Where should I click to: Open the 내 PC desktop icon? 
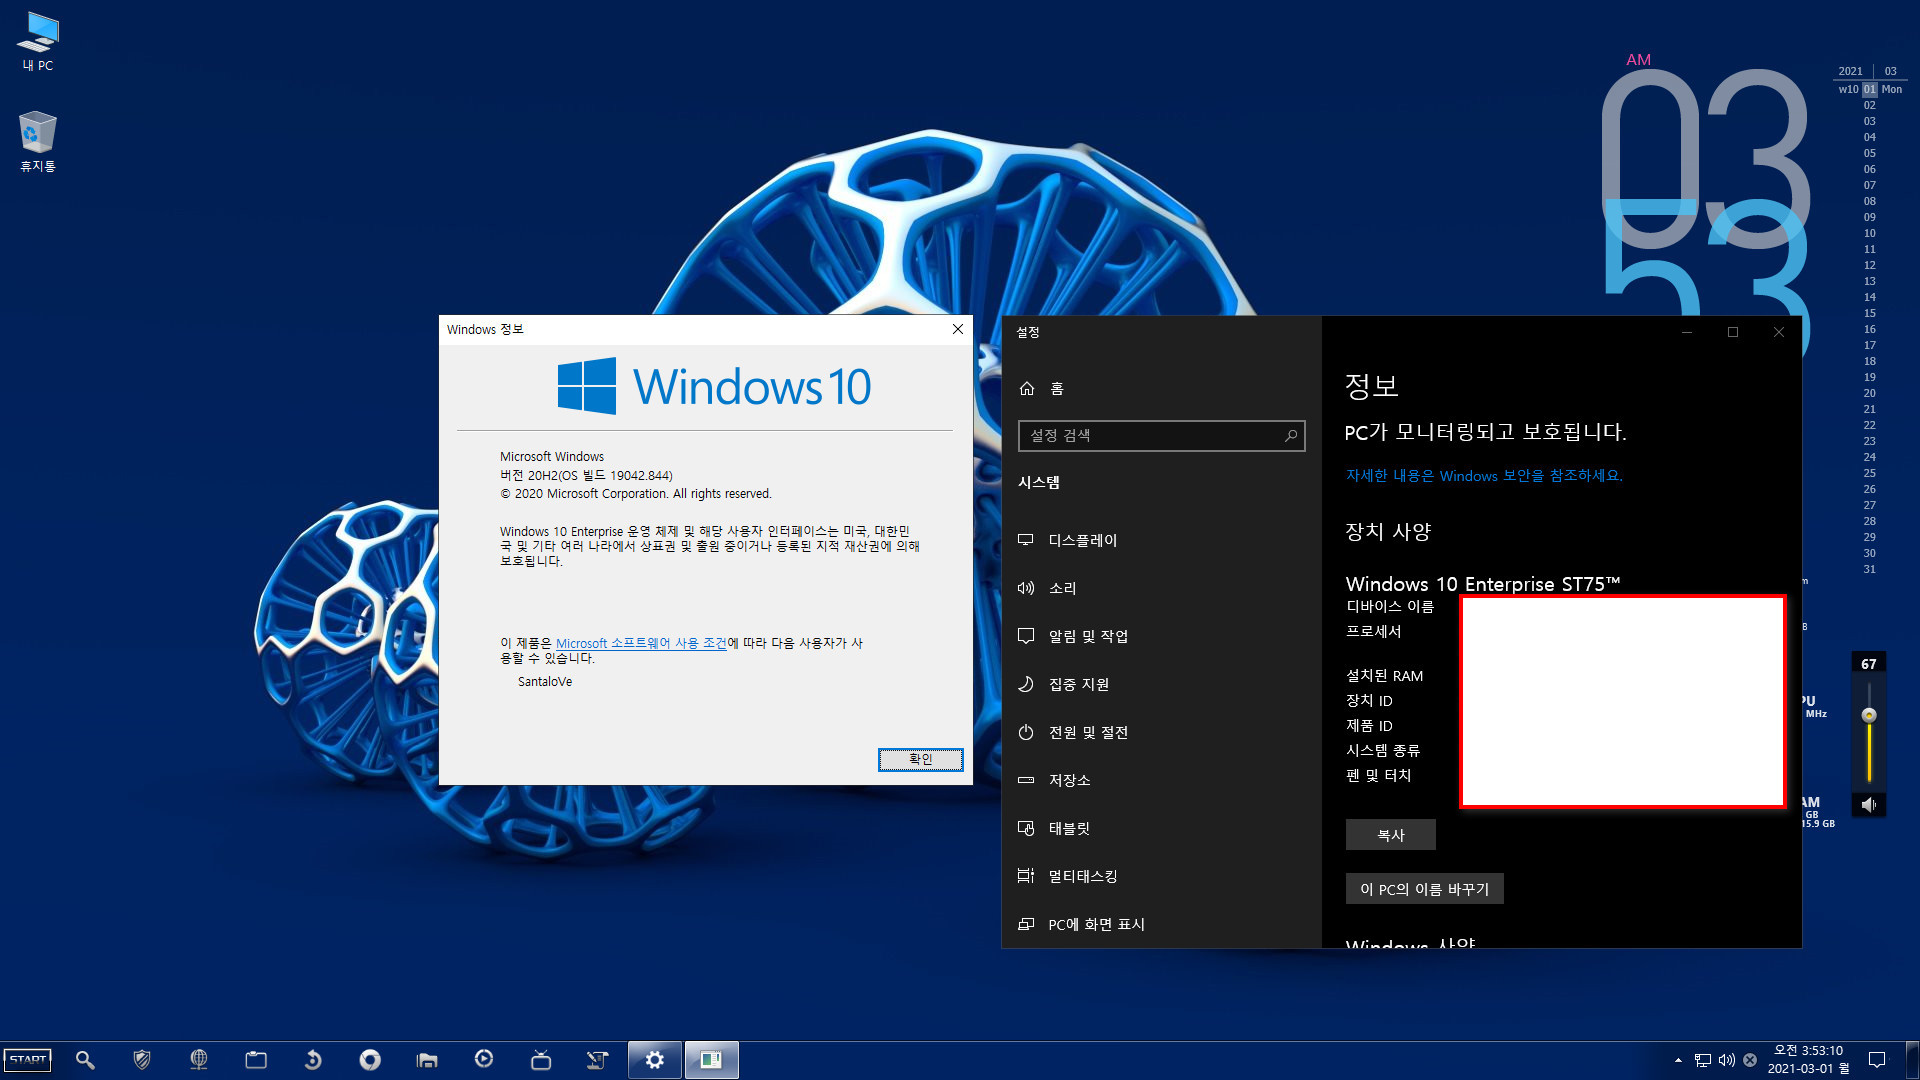pyautogui.click(x=38, y=42)
